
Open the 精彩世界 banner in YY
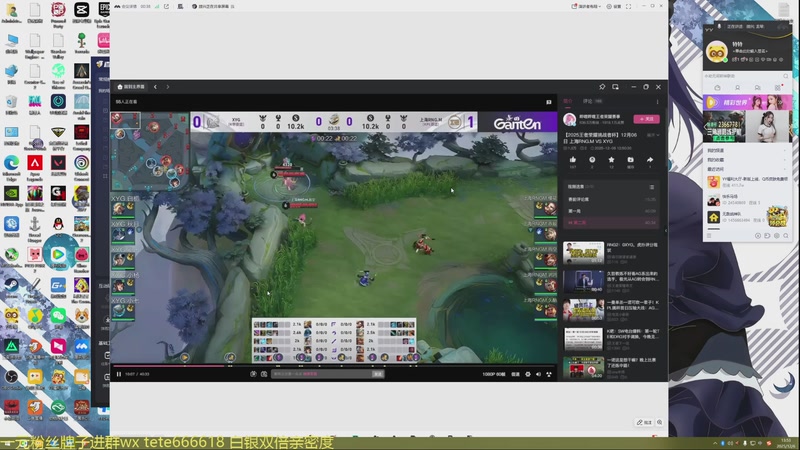[747, 103]
